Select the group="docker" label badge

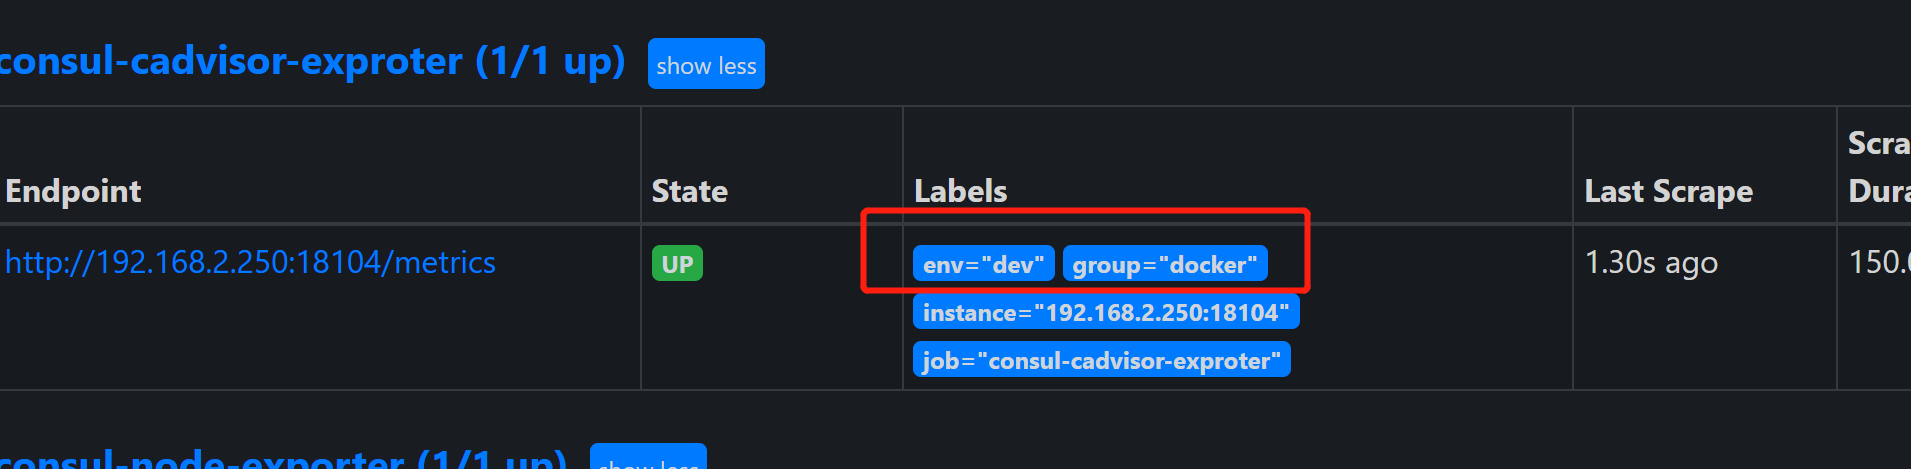(x=1164, y=264)
